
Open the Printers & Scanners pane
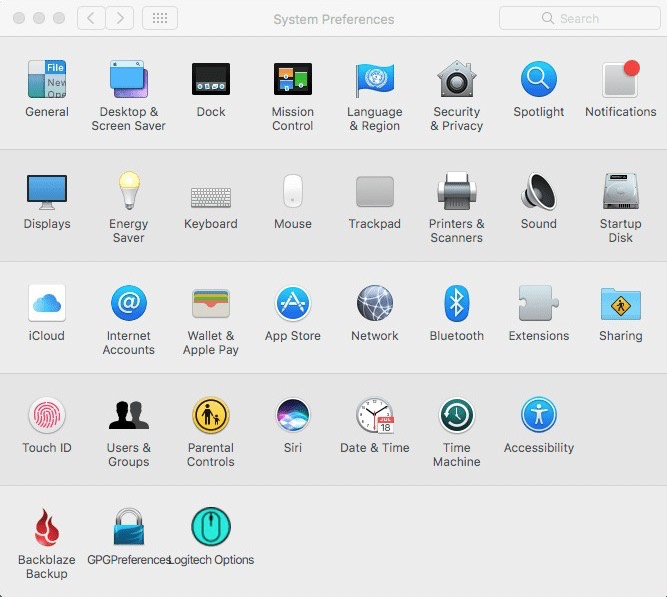pyautogui.click(x=456, y=192)
